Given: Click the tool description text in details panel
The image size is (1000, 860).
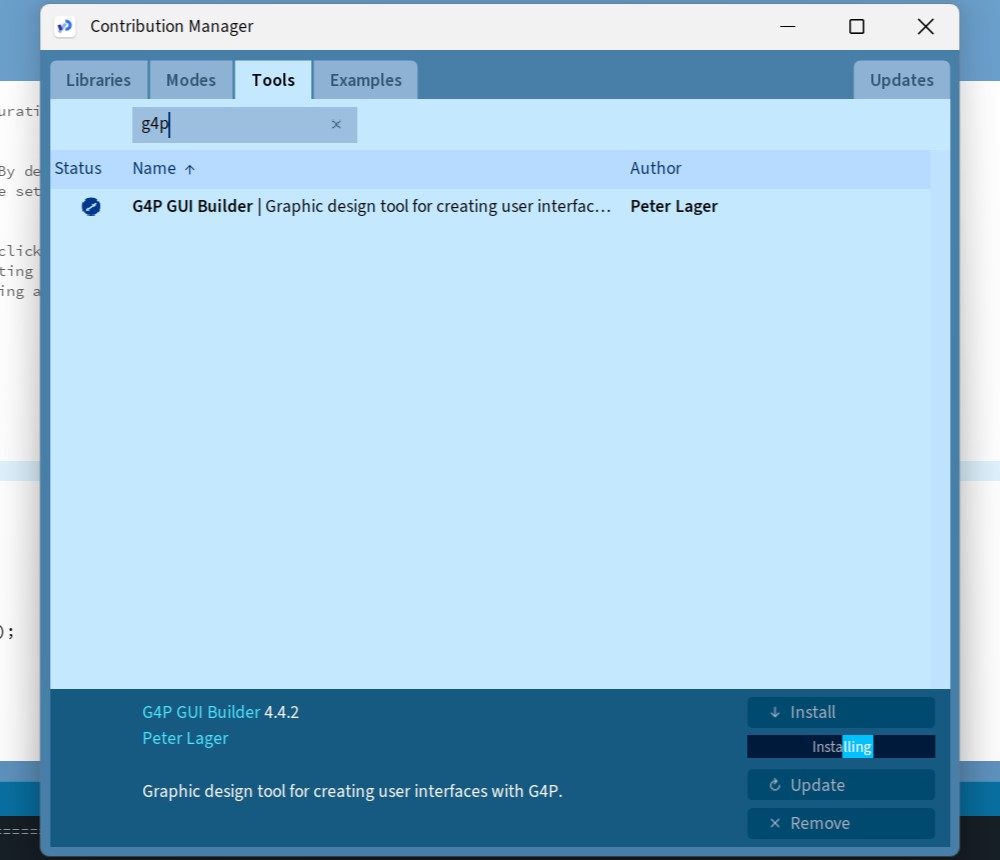Looking at the screenshot, I should tap(352, 791).
